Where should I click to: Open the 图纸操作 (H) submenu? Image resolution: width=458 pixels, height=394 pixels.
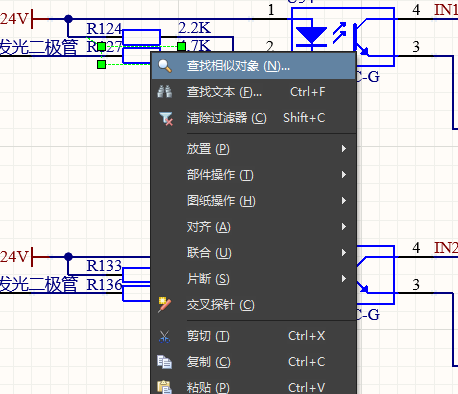click(254, 201)
